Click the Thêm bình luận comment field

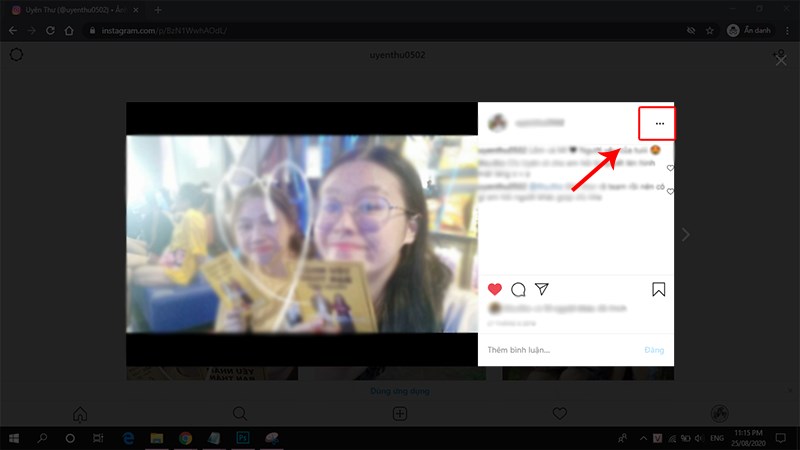pos(561,350)
